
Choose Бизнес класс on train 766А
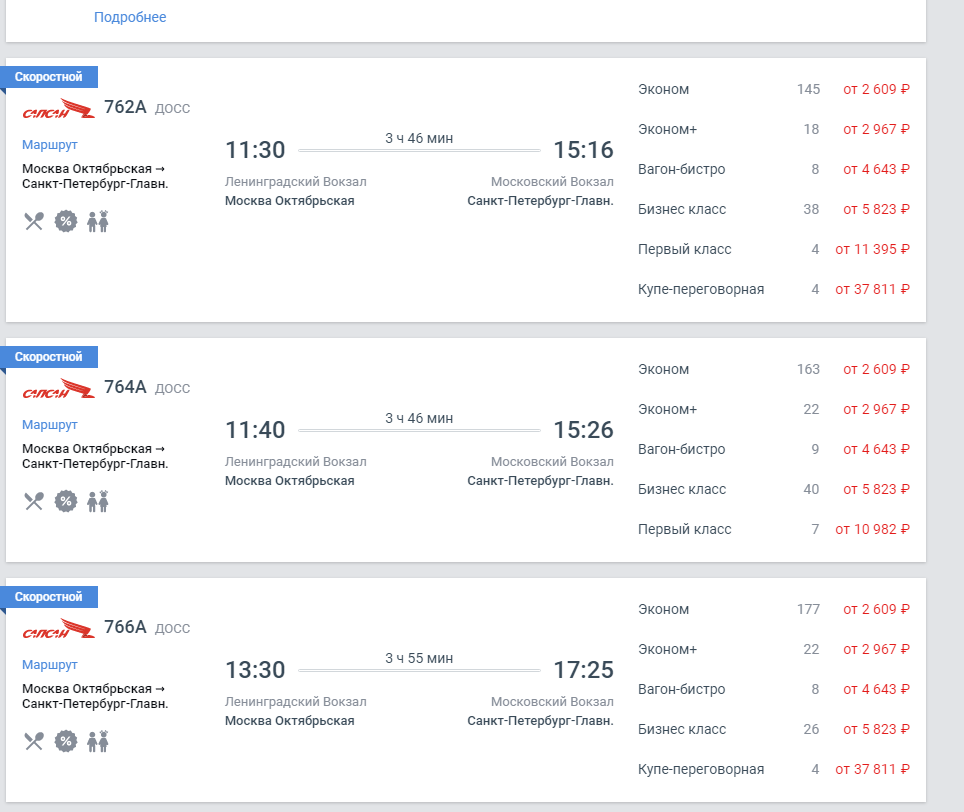pos(773,729)
